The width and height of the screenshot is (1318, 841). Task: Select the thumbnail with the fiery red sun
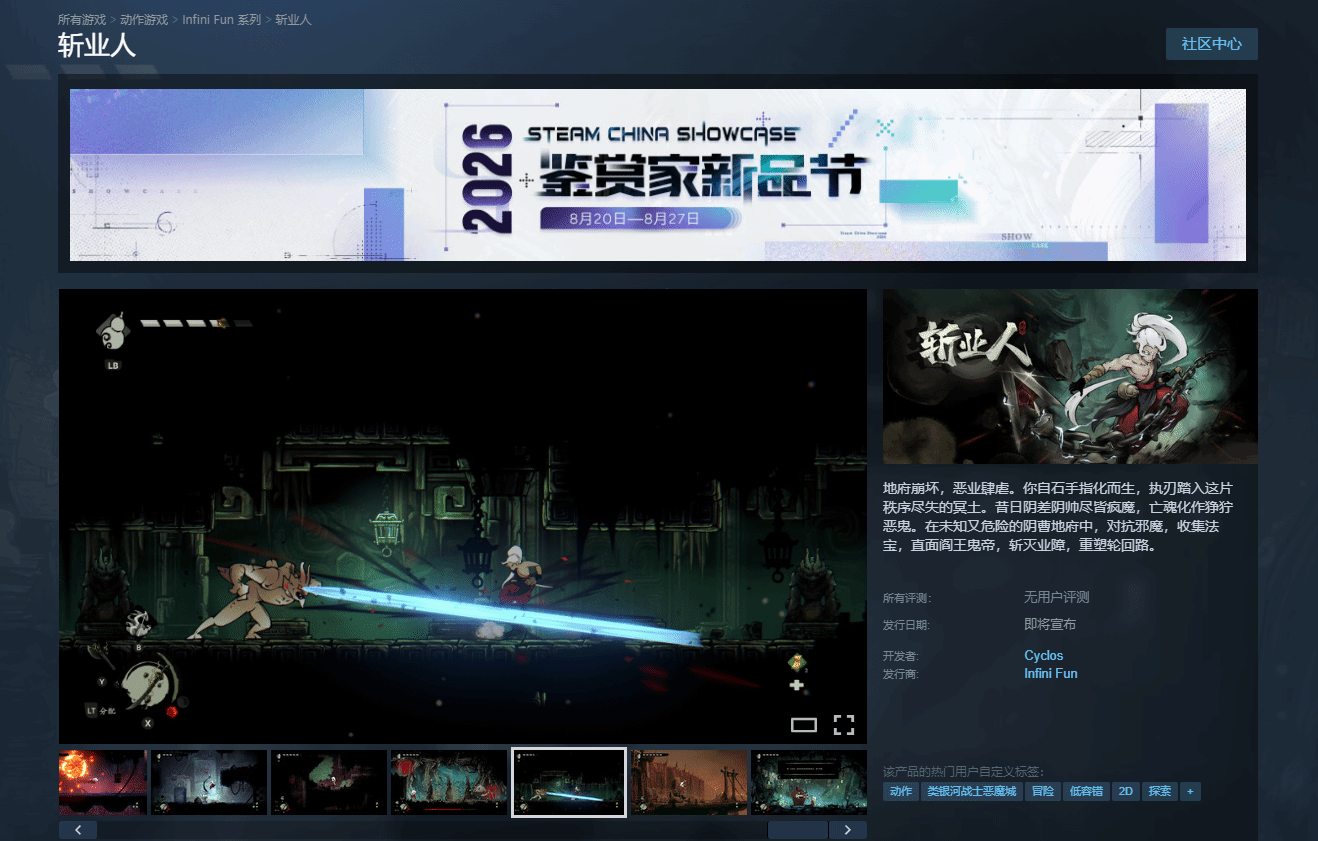point(103,782)
